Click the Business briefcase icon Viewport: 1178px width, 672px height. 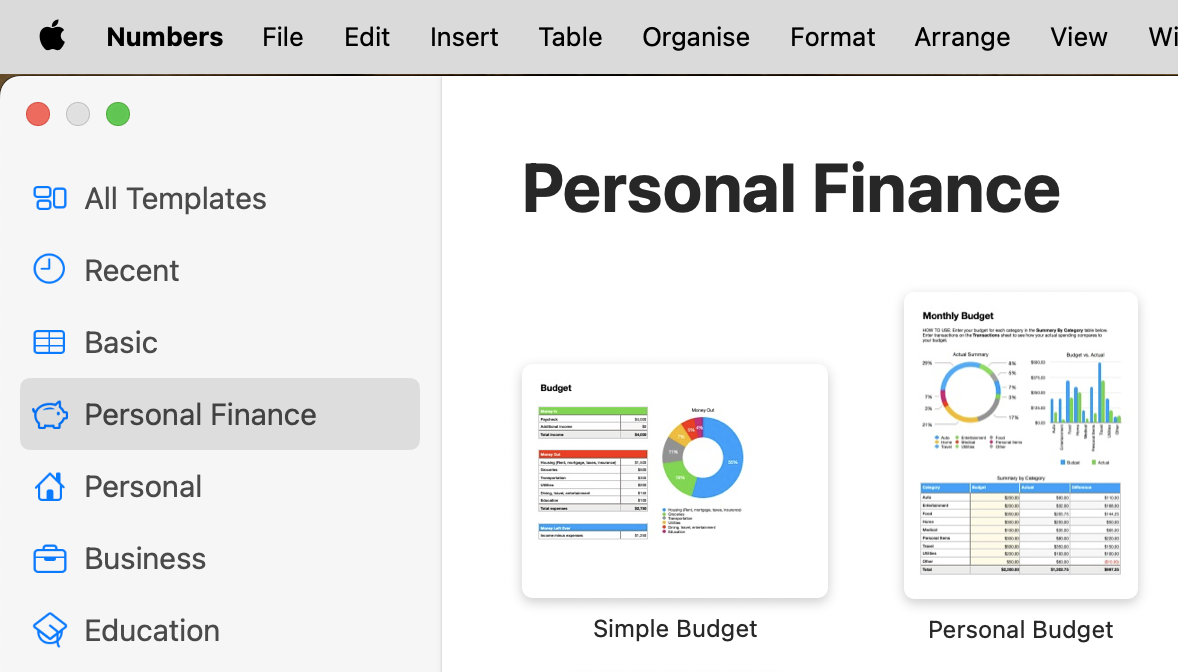(49, 558)
